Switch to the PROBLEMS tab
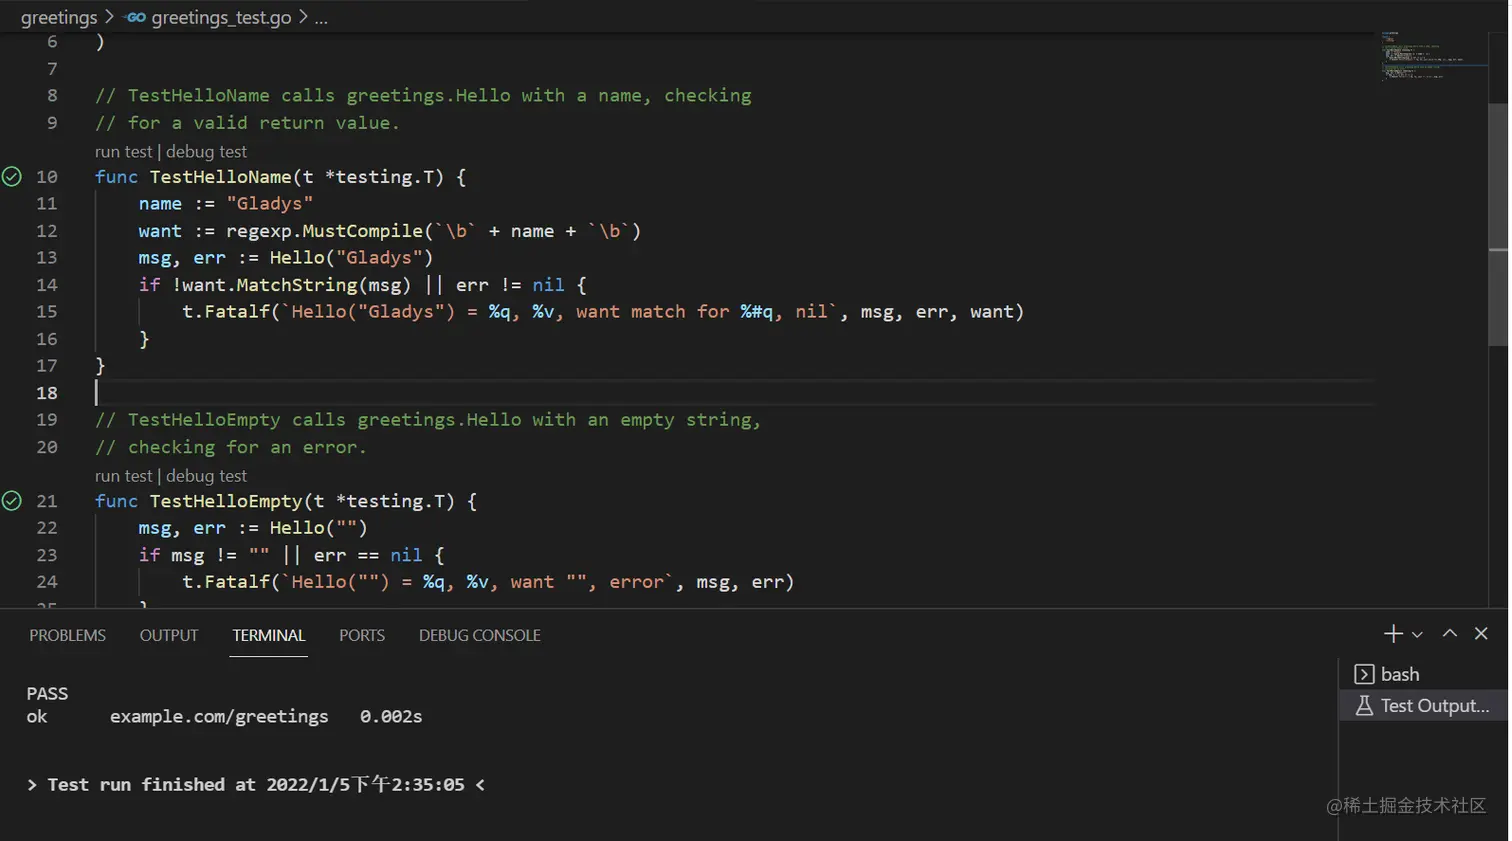 (x=67, y=635)
